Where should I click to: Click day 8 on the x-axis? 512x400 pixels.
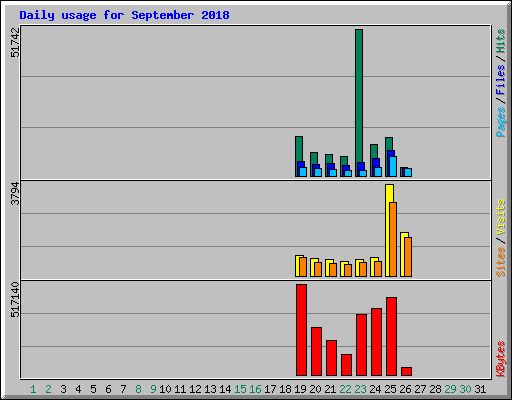click(138, 389)
